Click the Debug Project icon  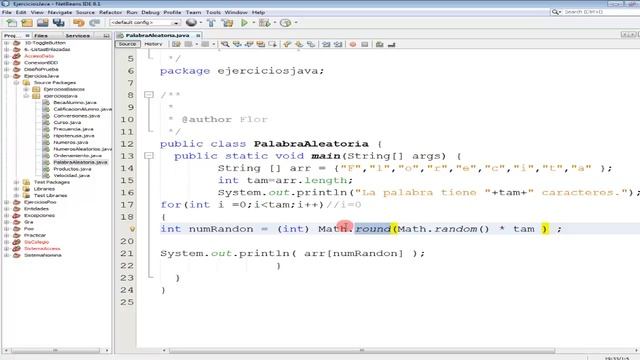coord(264,23)
